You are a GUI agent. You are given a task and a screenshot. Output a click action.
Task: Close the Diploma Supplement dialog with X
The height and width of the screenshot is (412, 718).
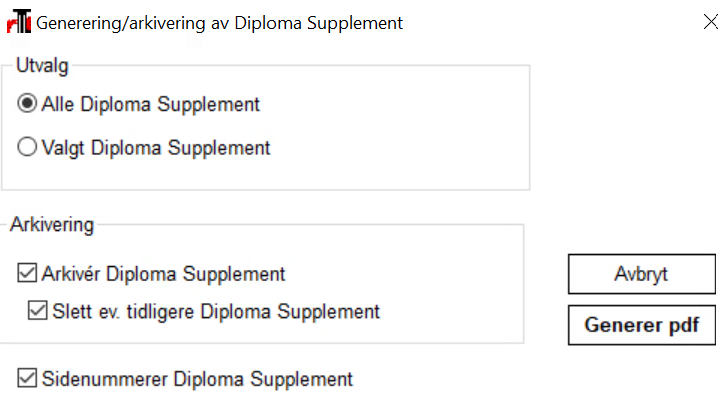click(x=710, y=22)
